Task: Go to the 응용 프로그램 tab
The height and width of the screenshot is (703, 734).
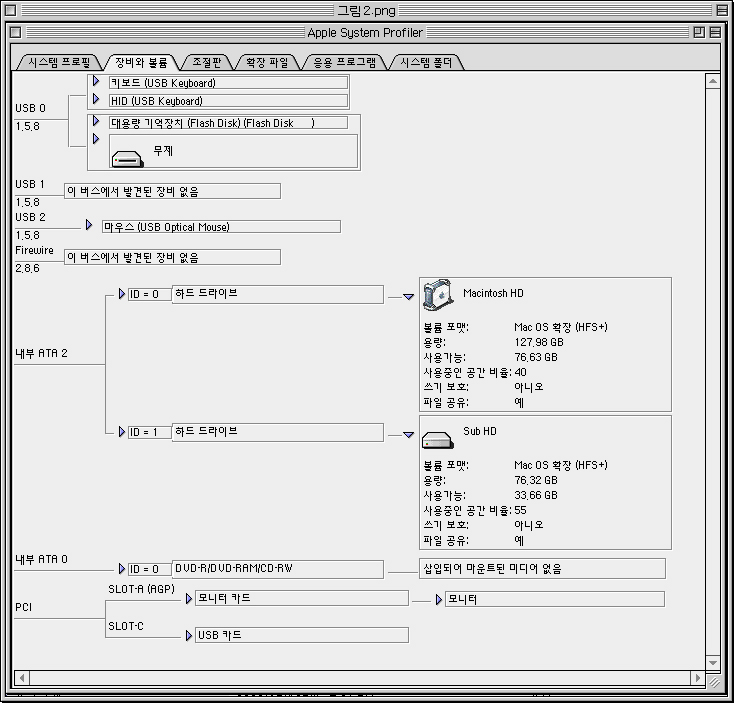Action: point(344,62)
